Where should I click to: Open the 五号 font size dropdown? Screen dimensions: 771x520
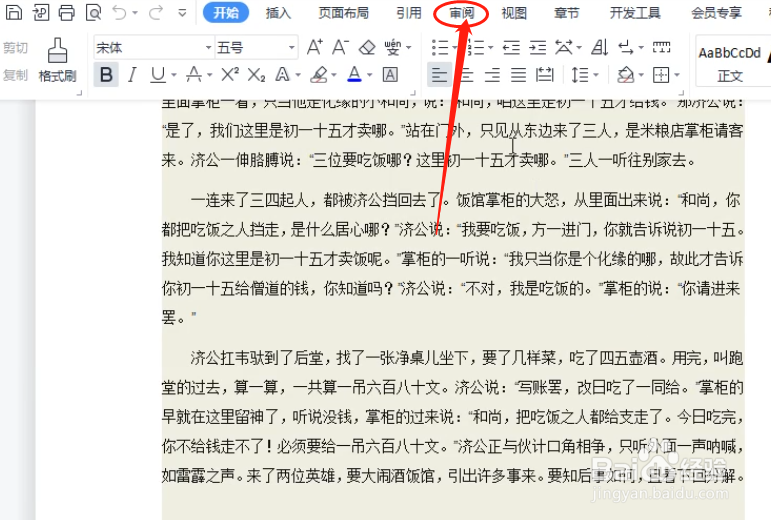pyautogui.click(x=292, y=48)
